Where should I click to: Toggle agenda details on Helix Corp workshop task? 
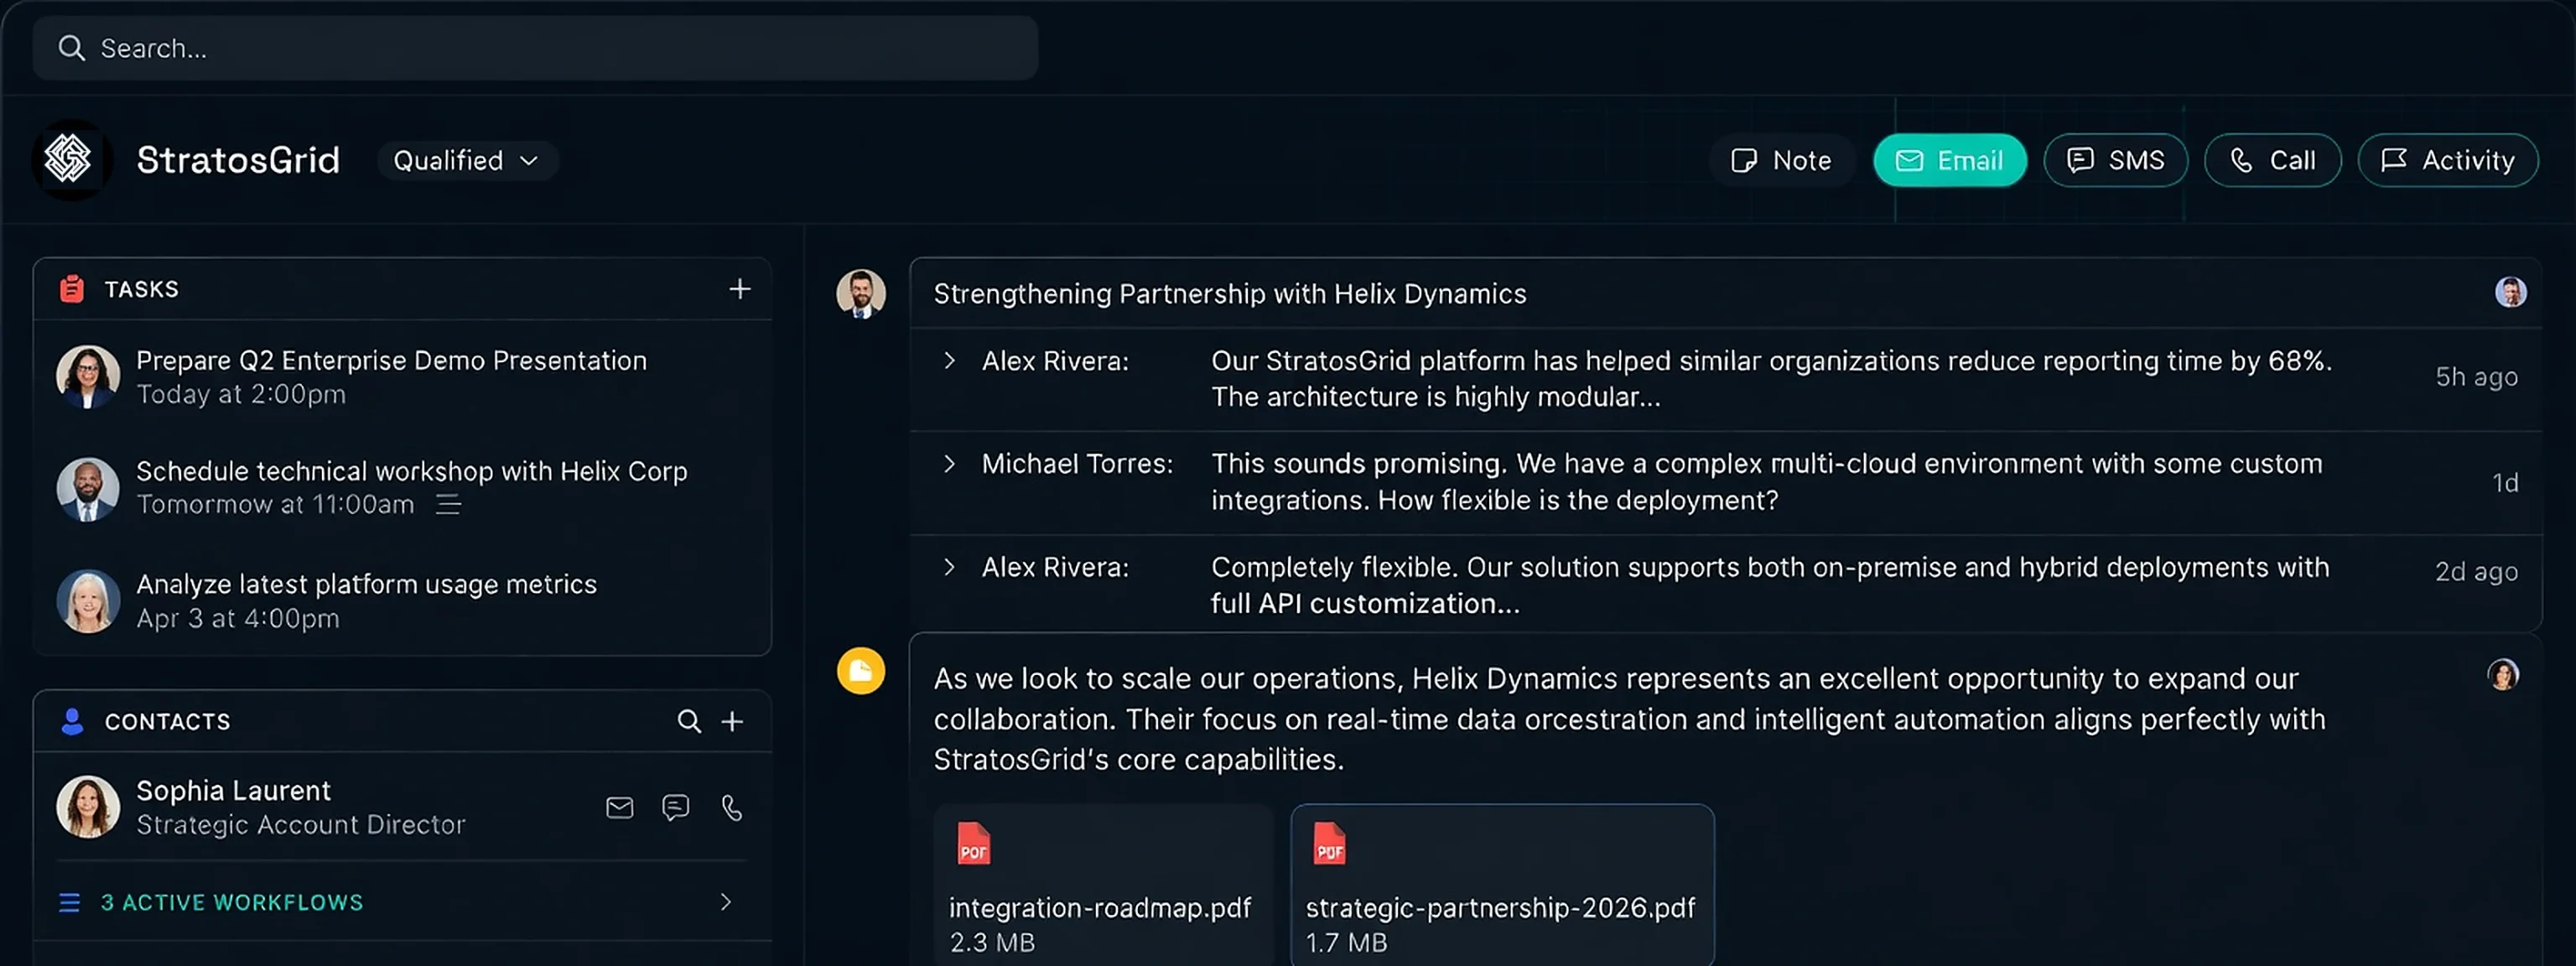click(x=448, y=504)
